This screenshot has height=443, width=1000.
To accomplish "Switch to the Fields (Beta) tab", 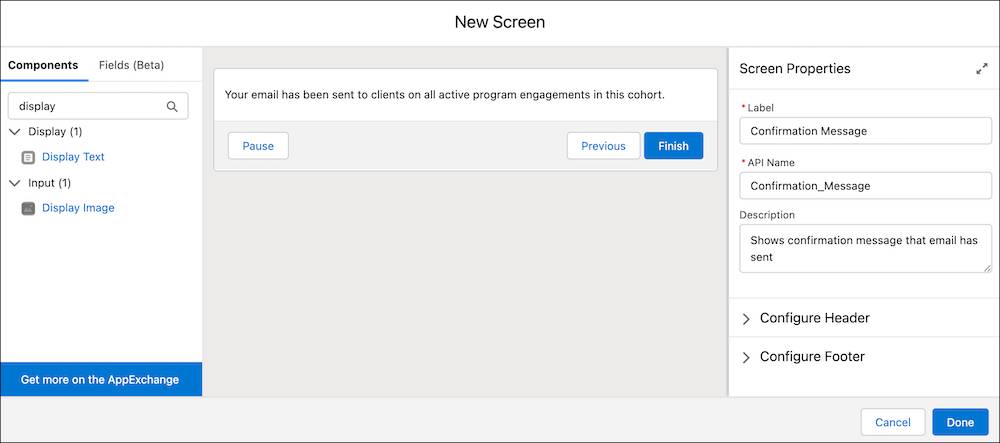I will coord(131,65).
